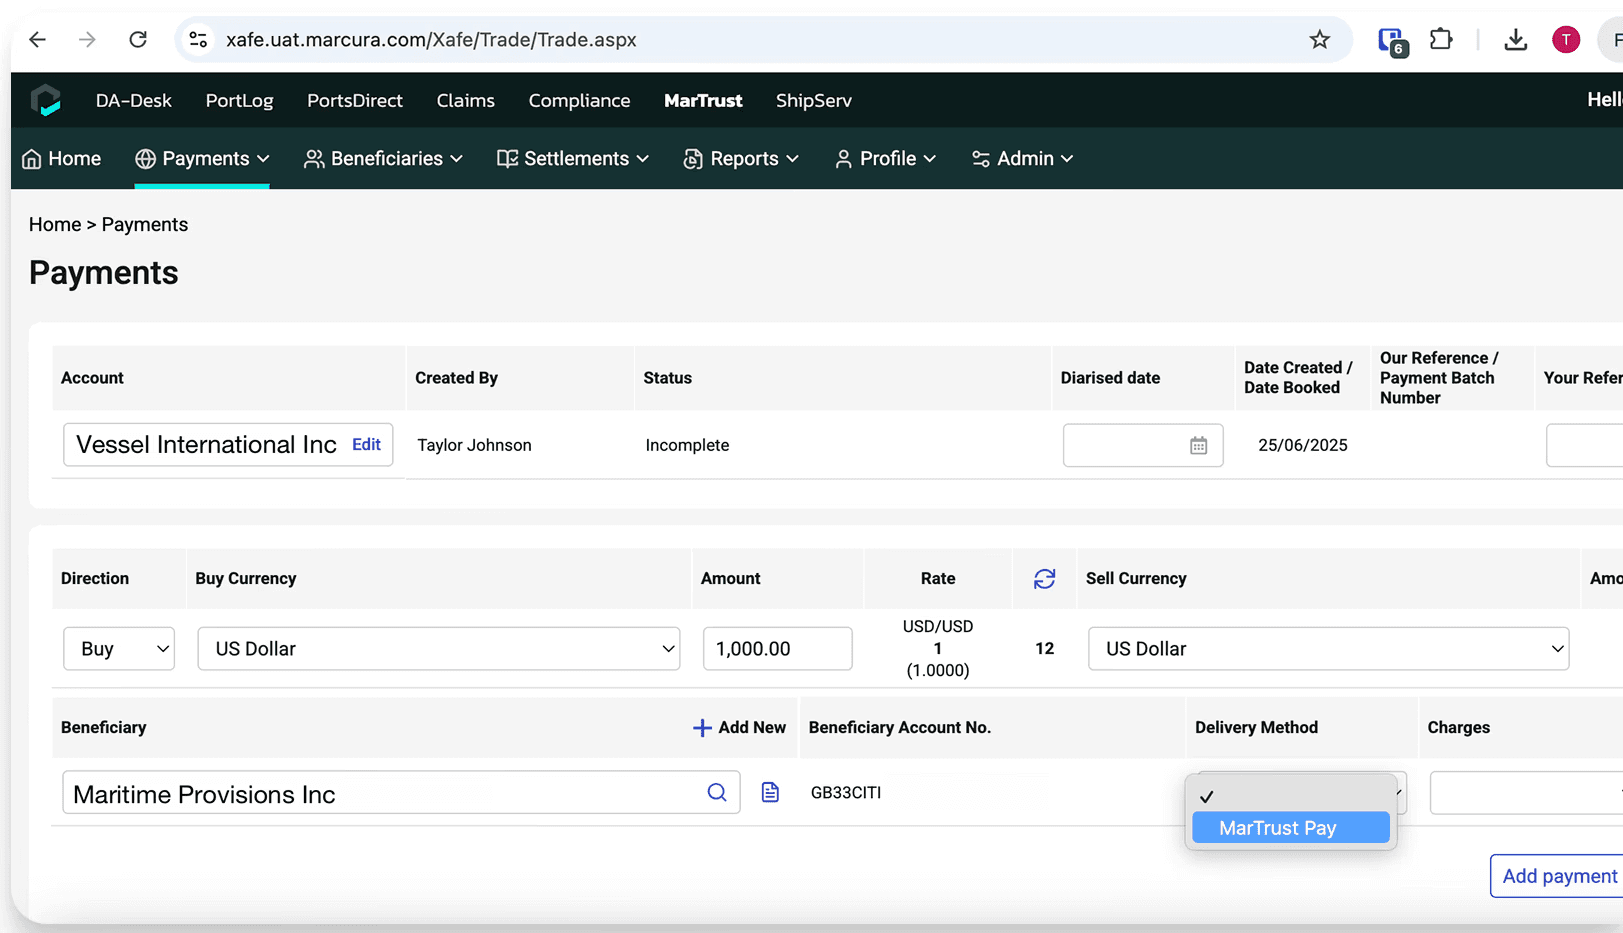Switch to the DA-Desk product tab
Image resolution: width=1623 pixels, height=933 pixels.
[134, 101]
